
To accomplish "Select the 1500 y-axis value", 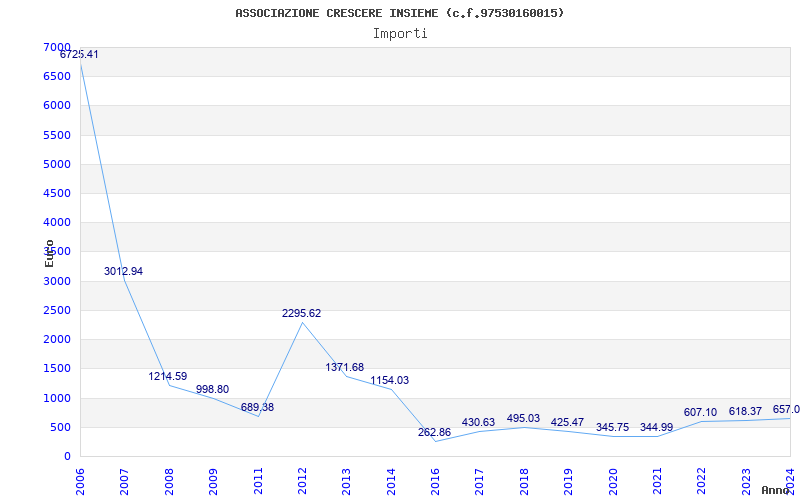I will [57, 368].
